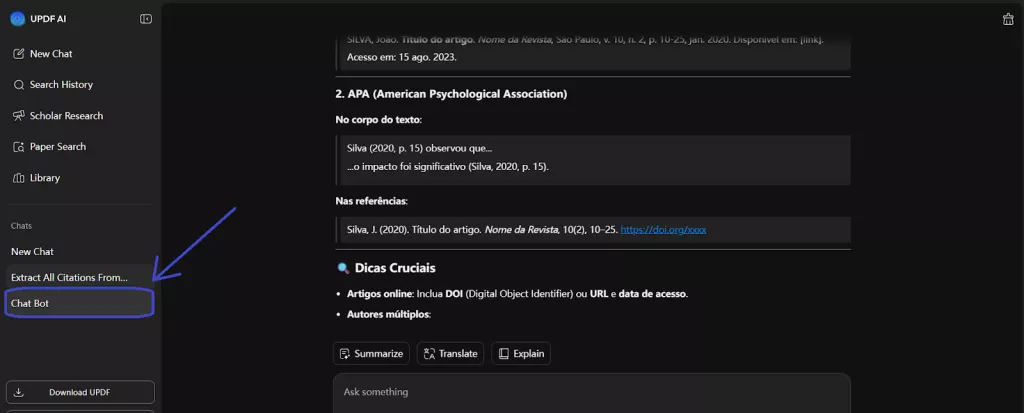Viewport: 1024px width, 413px height.
Task: Click the Summarize button icon
Action: [345, 354]
